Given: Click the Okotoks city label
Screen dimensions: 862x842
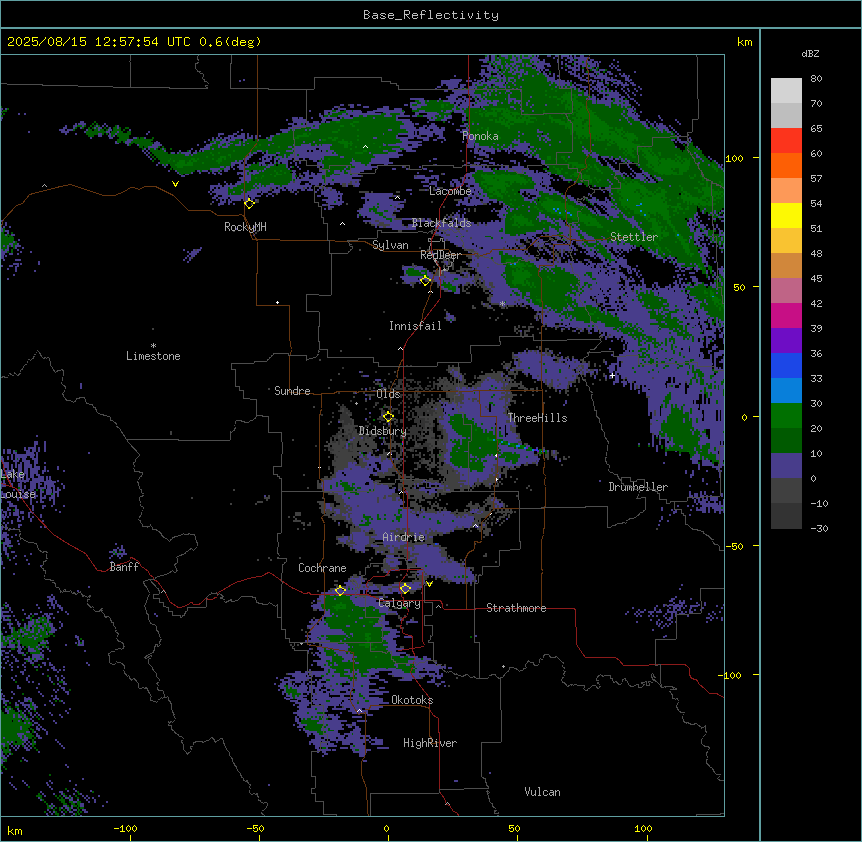Looking at the screenshot, I should (x=412, y=700).
